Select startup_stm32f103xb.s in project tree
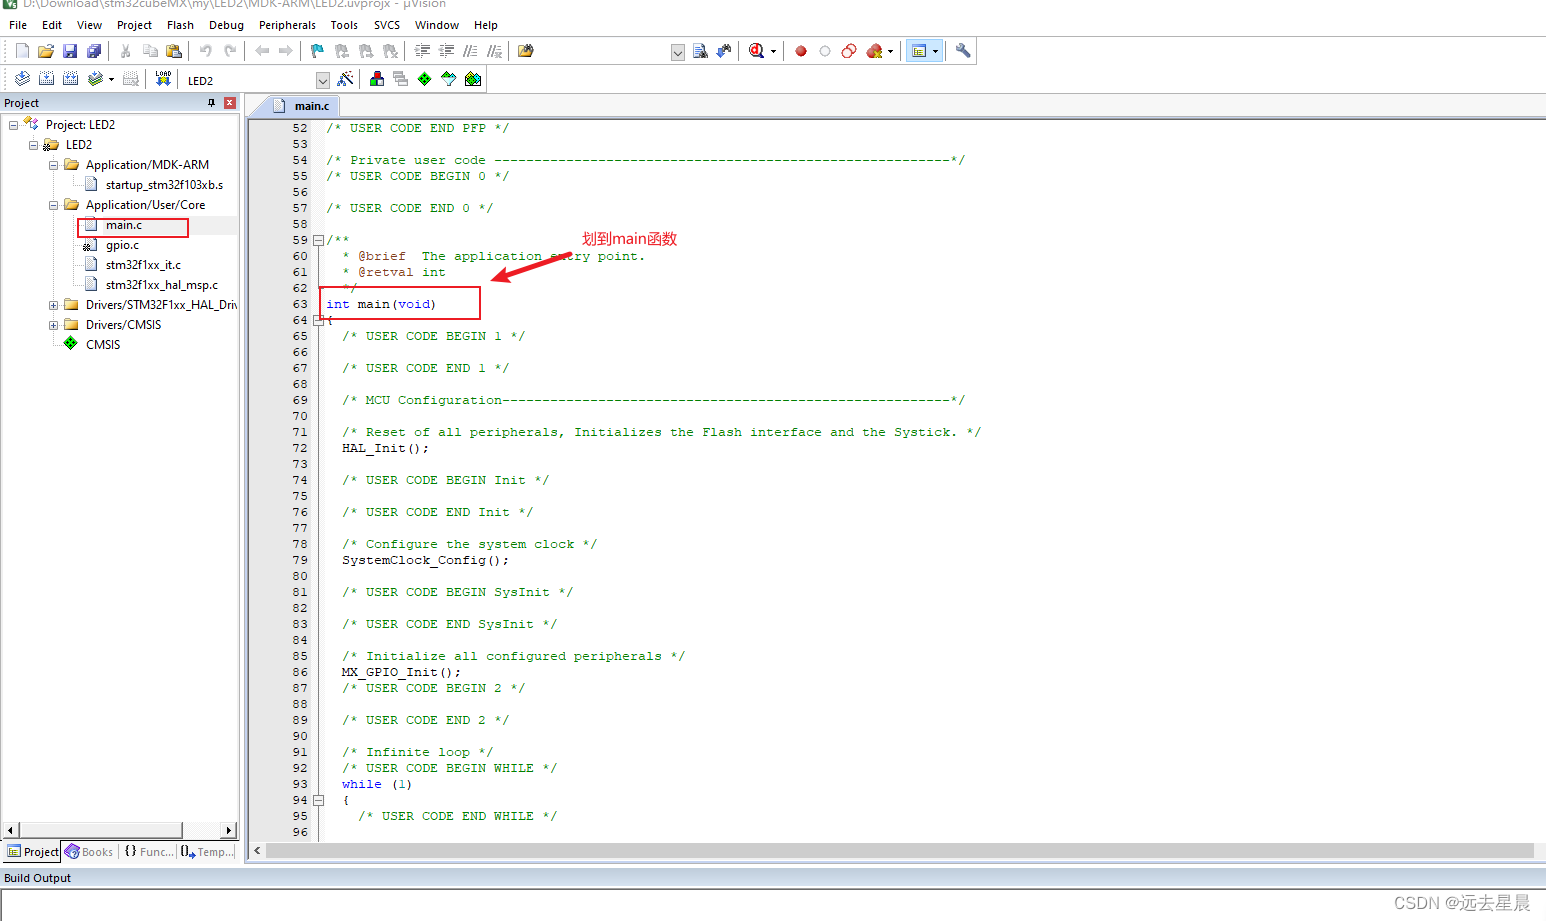This screenshot has height=921, width=1546. 164,185
